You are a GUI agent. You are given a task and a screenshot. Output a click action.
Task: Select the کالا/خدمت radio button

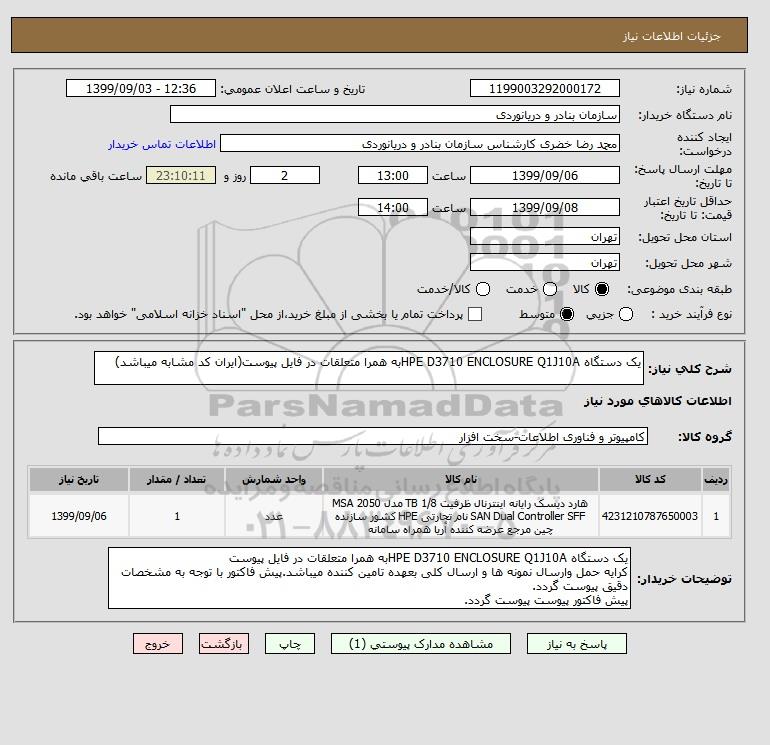483,289
